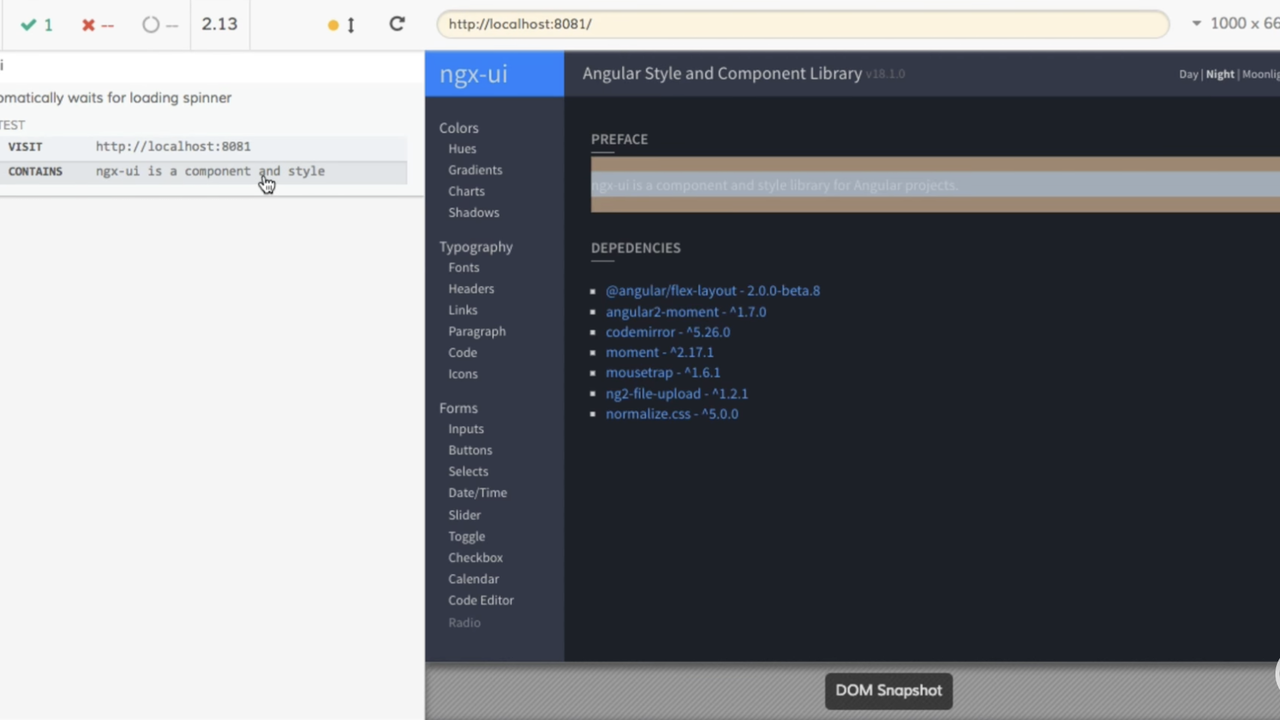Viewport: 1280px width, 720px height.
Task: Toggle auto-scrolling via the arrows icon
Action: coord(351,25)
